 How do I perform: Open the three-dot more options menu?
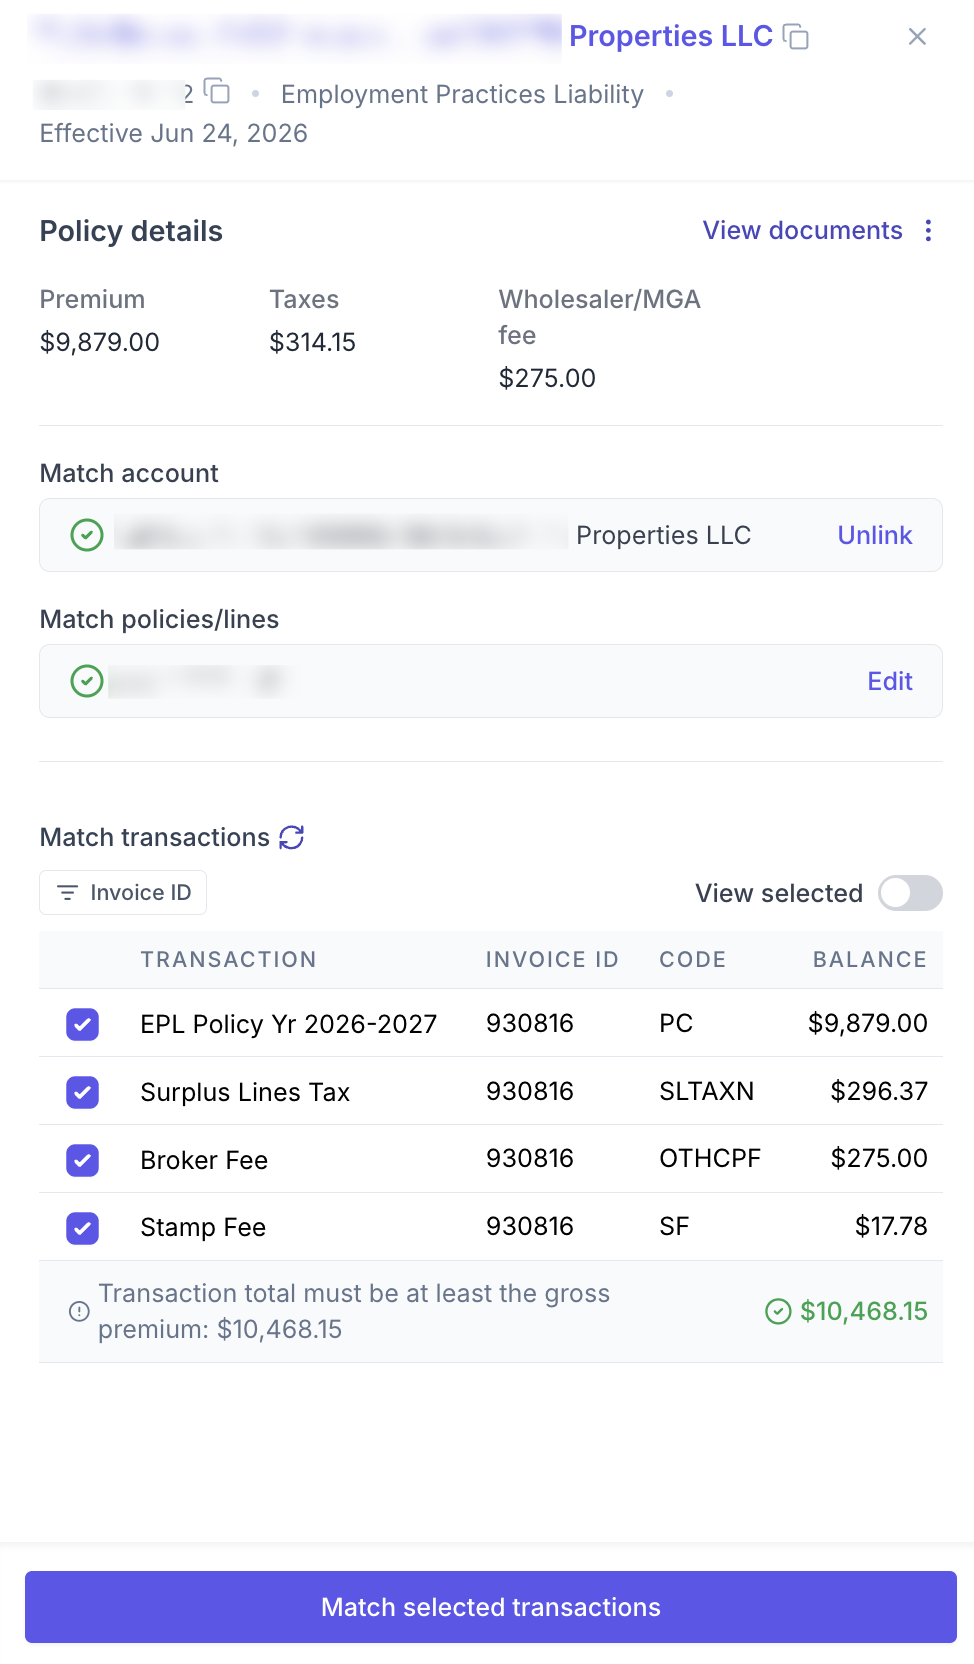929,231
